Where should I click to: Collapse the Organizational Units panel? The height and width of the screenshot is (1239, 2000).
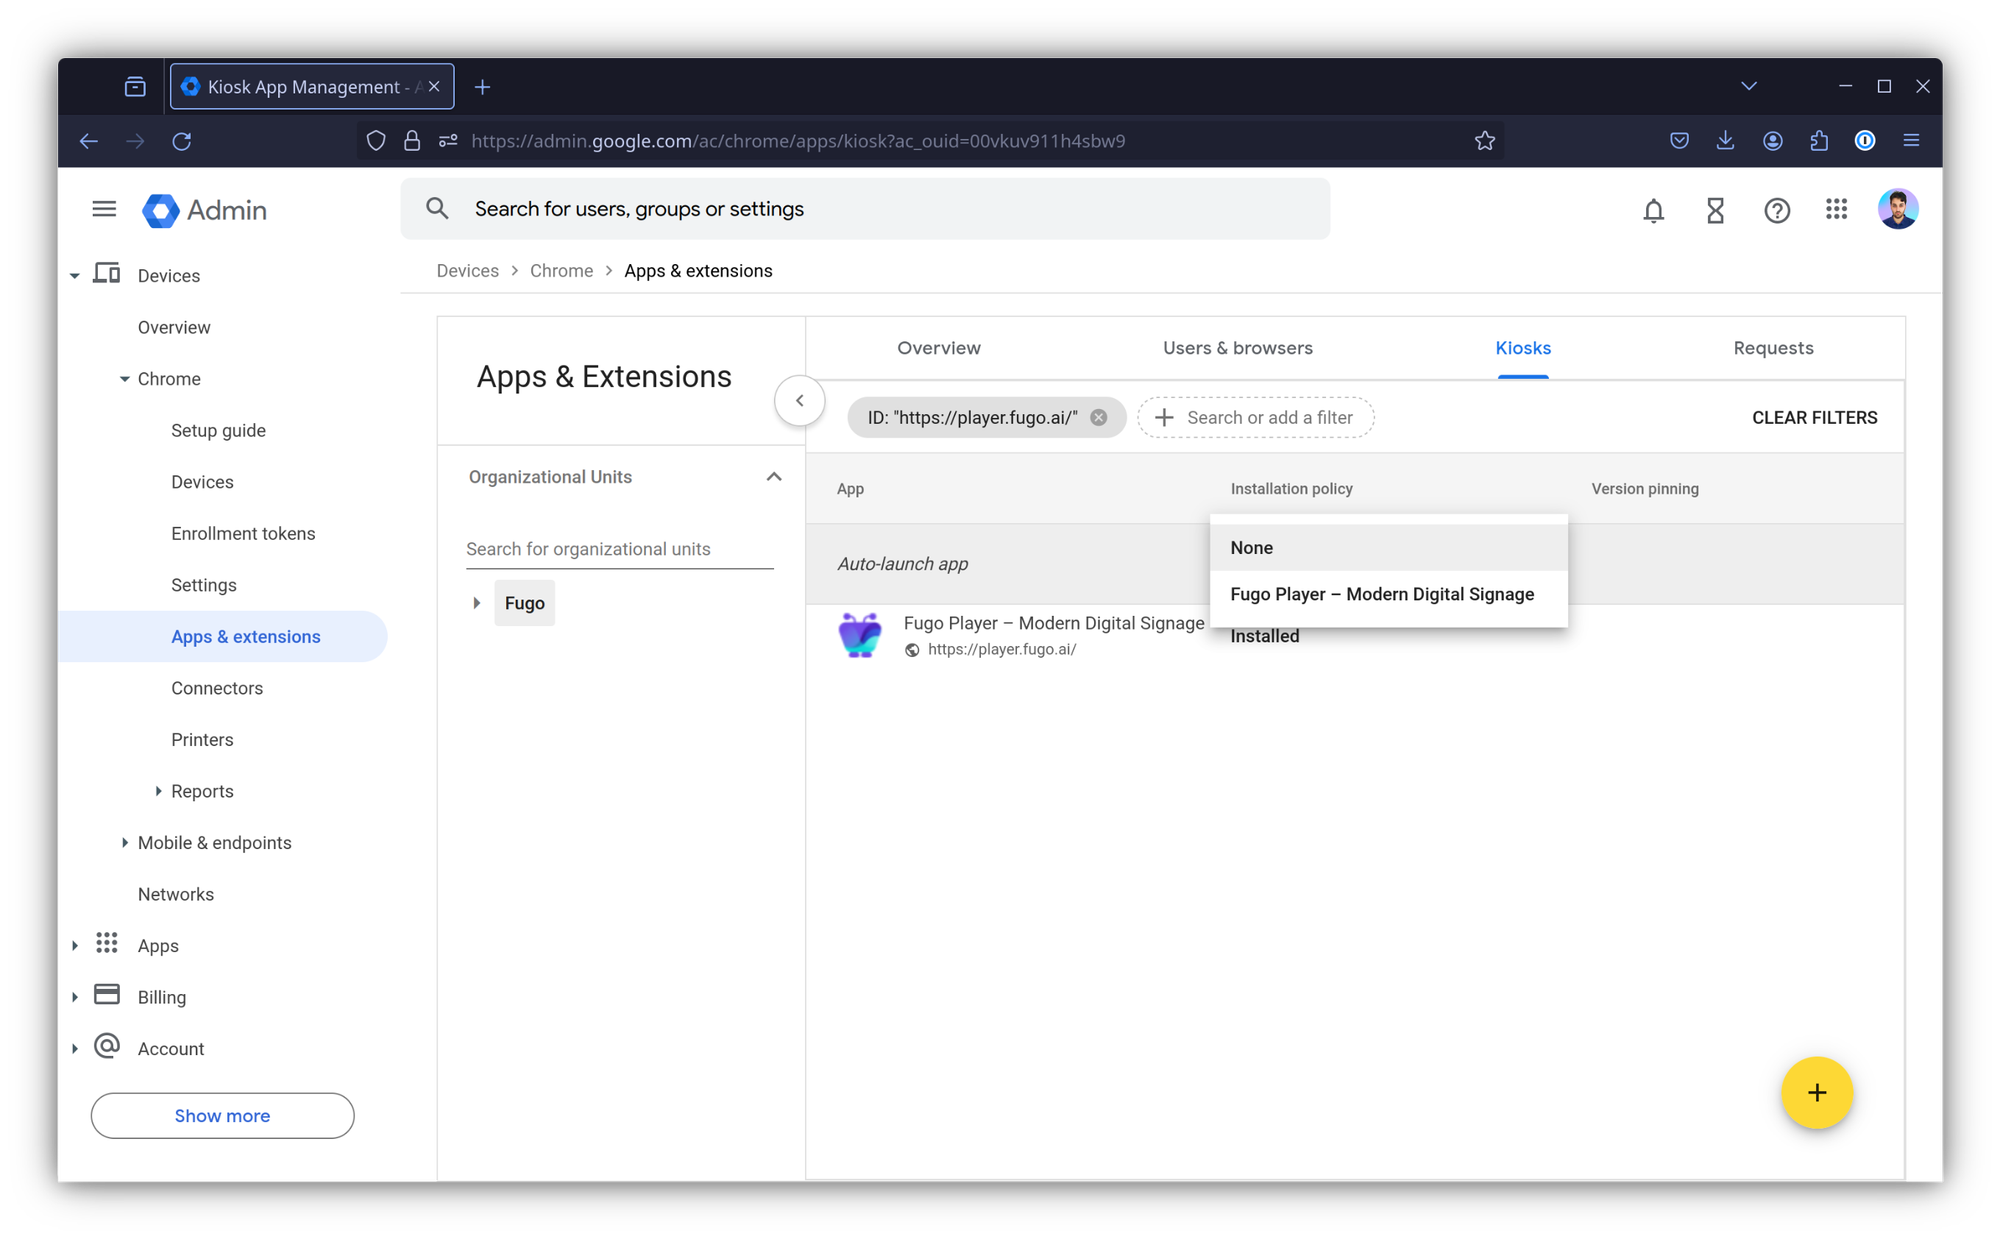773,477
